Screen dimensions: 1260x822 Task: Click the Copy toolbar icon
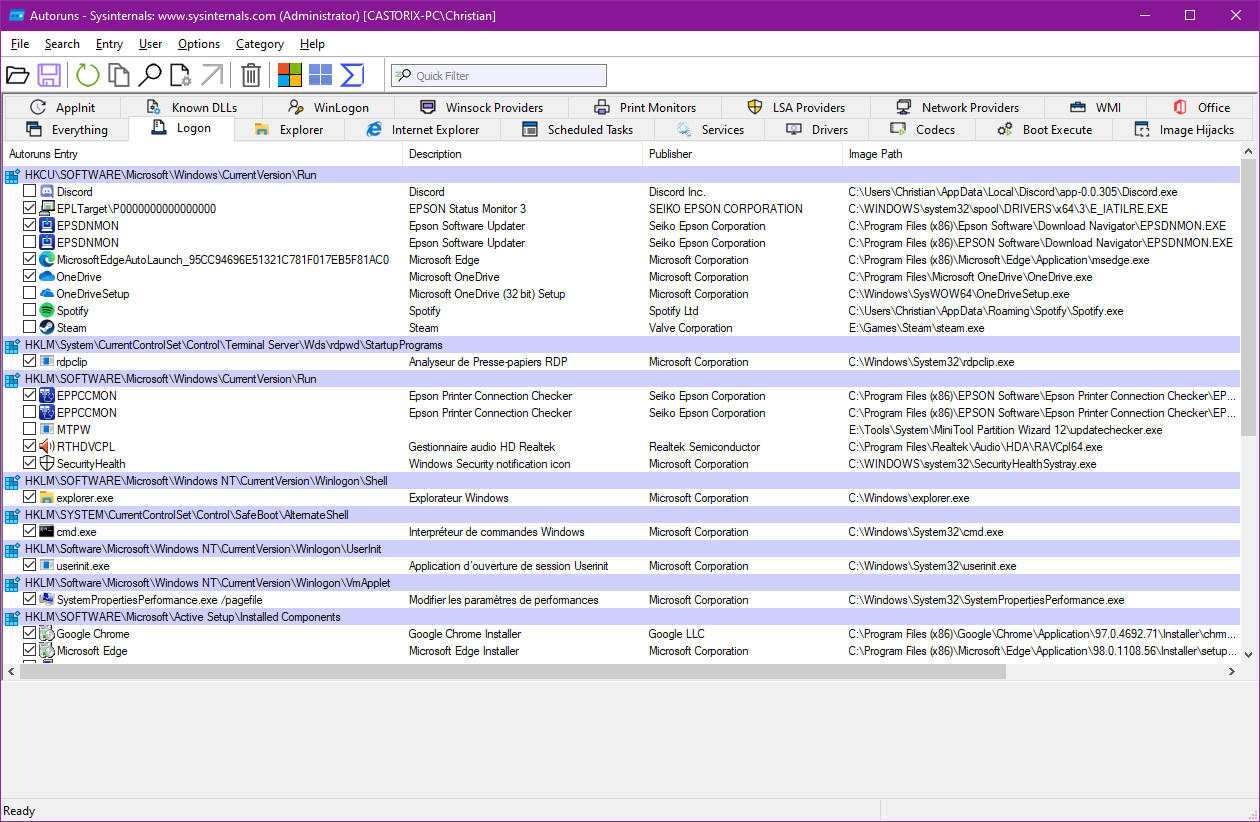pos(119,75)
